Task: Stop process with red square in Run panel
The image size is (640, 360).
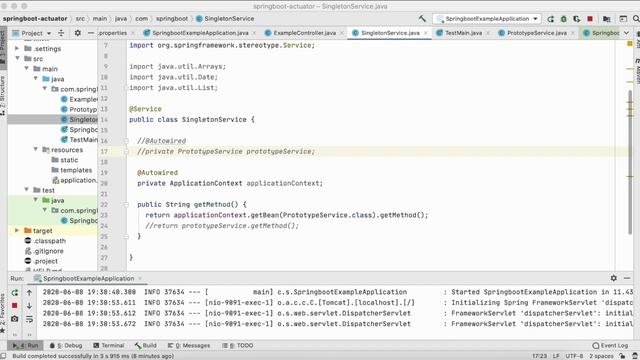Action: (15, 305)
